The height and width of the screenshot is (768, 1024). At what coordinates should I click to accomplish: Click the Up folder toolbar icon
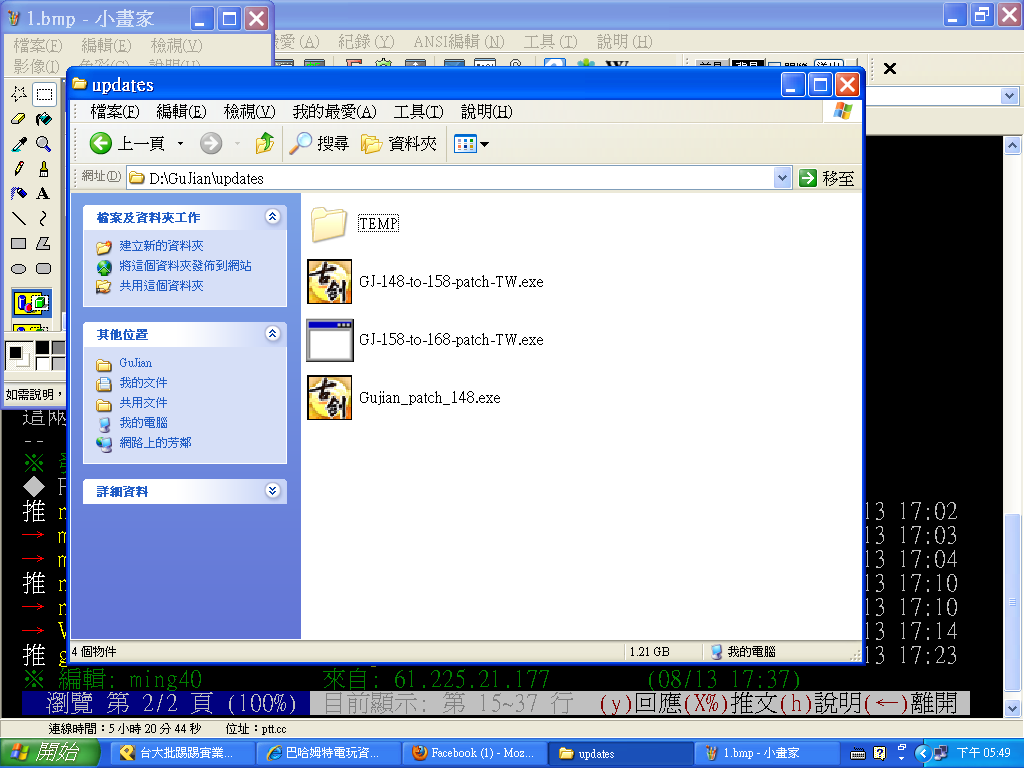point(264,144)
